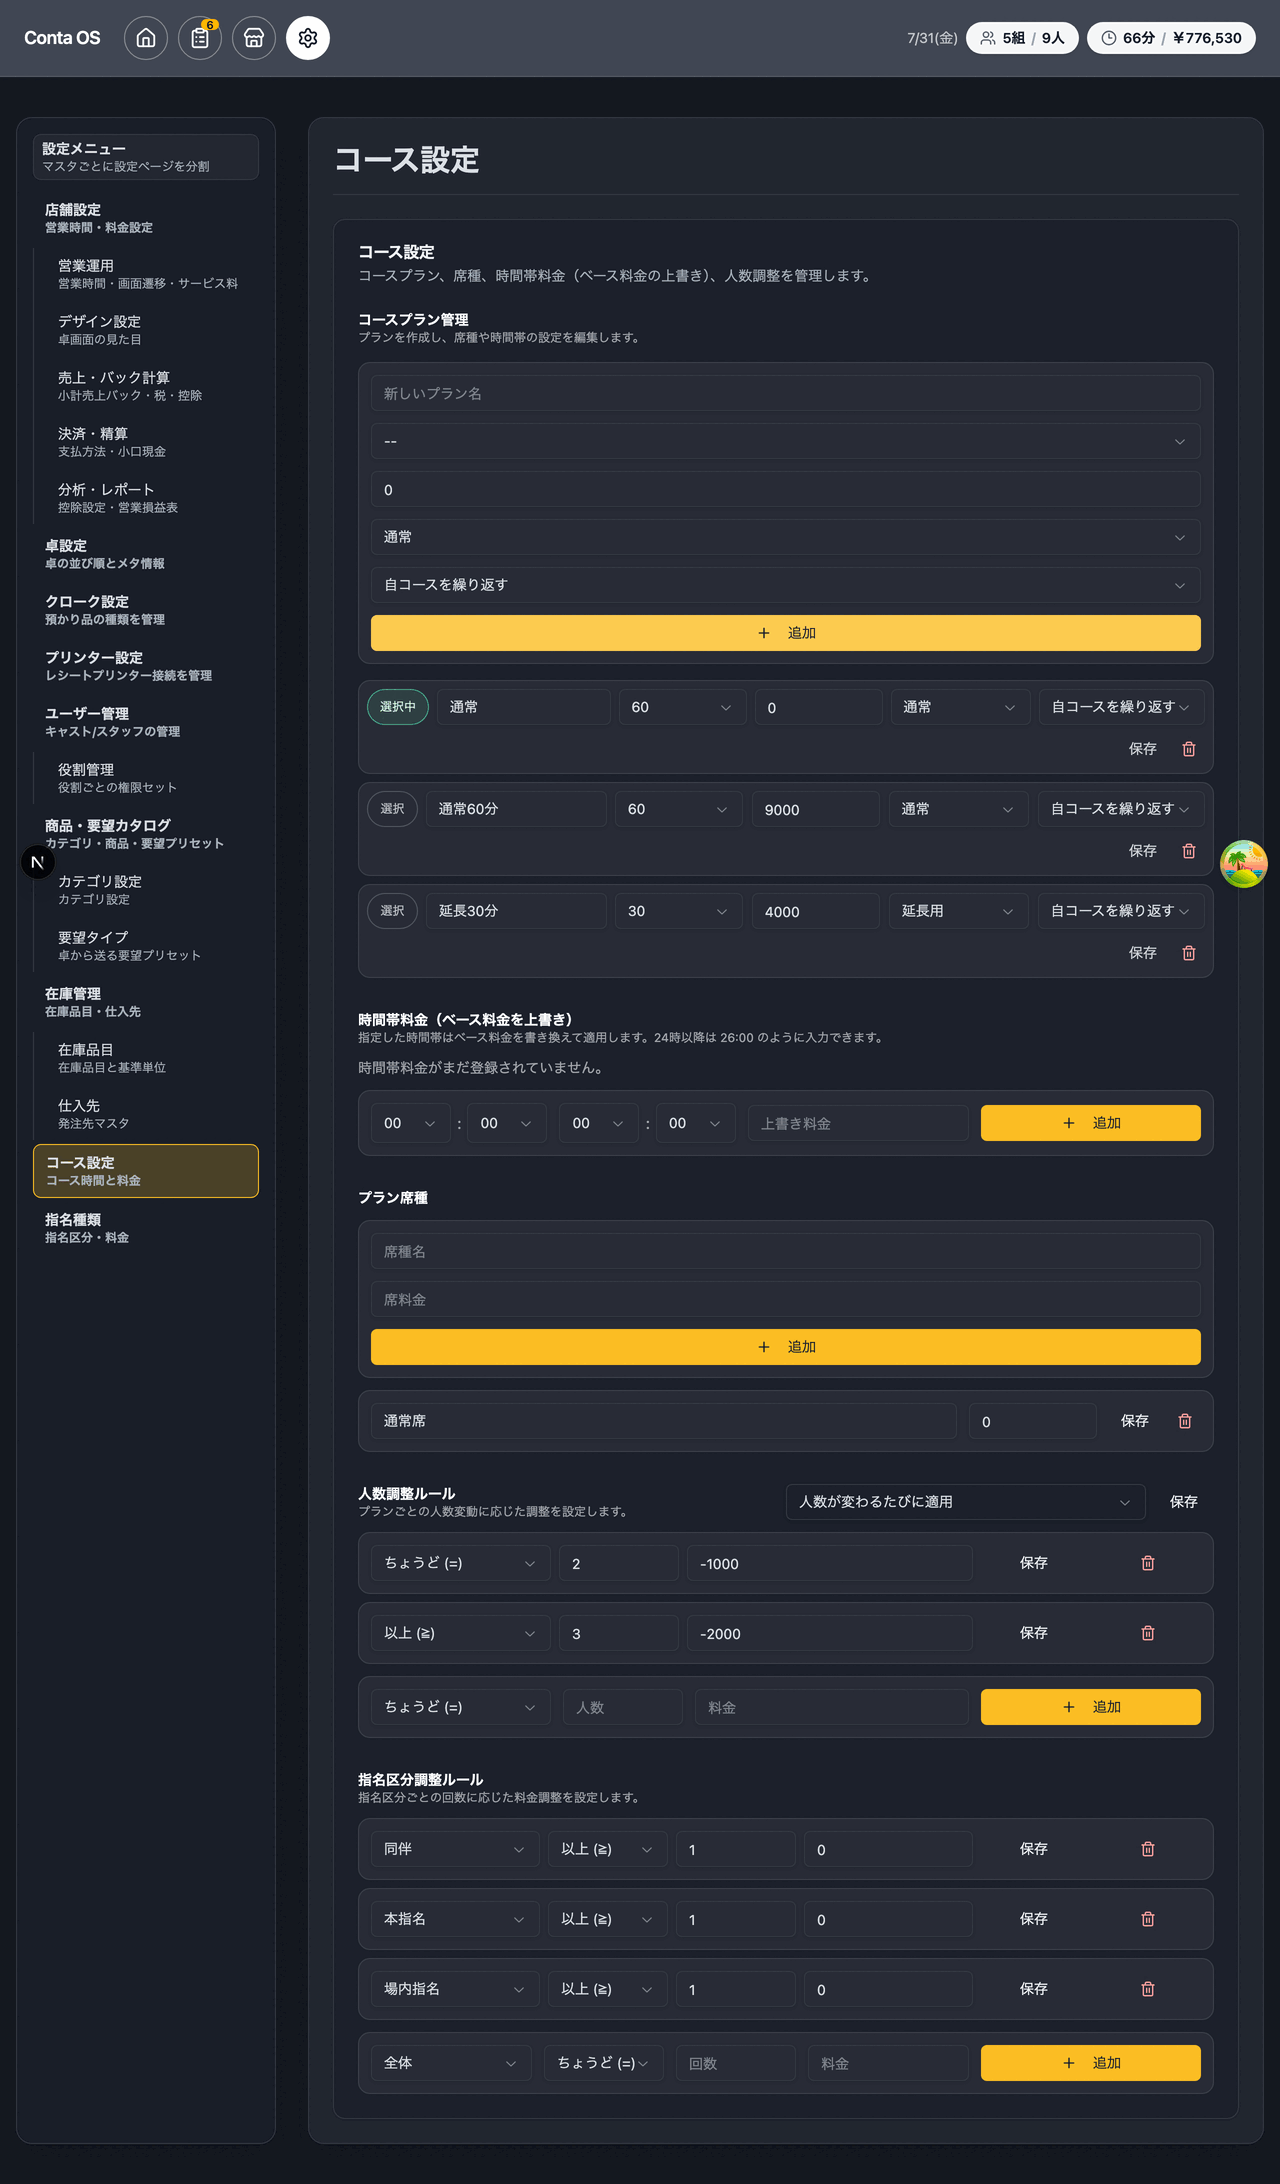Screen dimensions: 1280x2184
Task: Open the home icon in top bar
Action: (146, 38)
